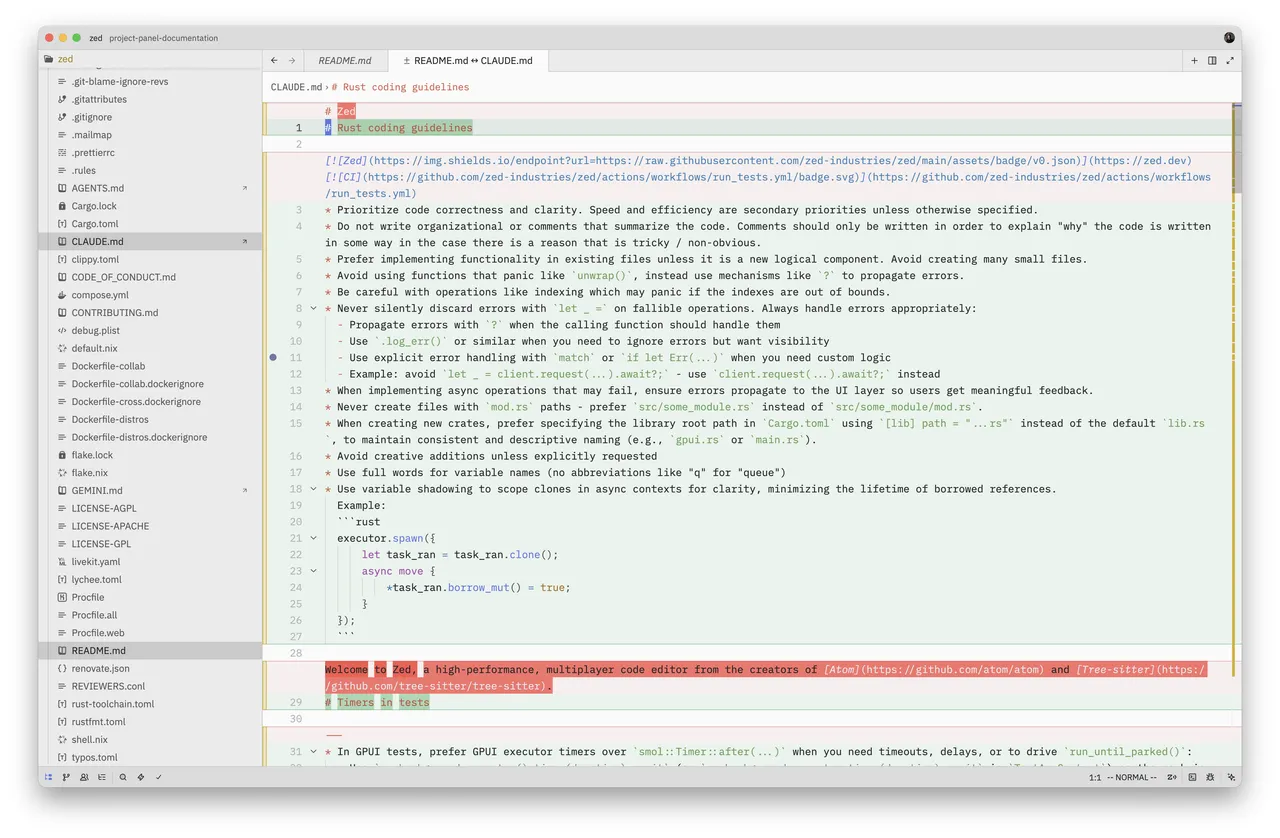Open Dockerfile-collab in the file tree
Image resolution: width=1280 pixels, height=838 pixels.
[150, 366]
